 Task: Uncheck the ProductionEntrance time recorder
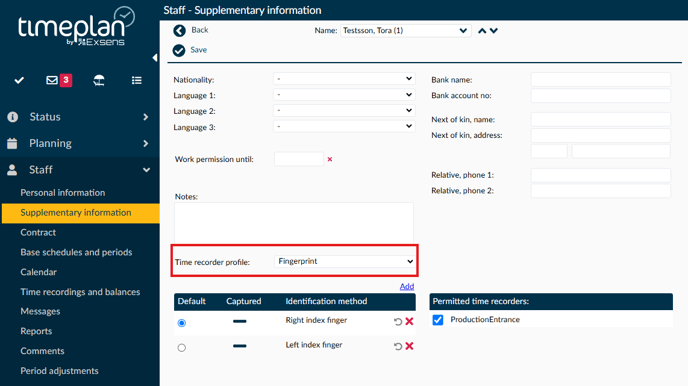[437, 320]
